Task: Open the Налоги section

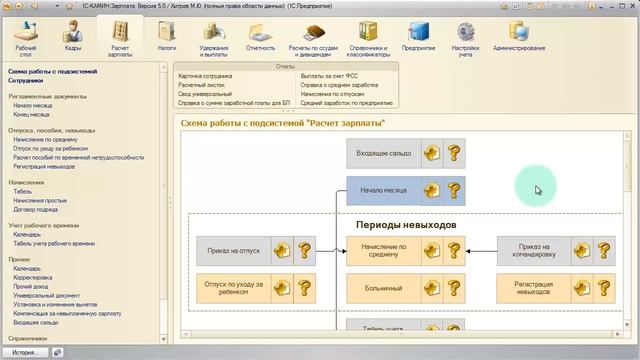Action: point(167,36)
